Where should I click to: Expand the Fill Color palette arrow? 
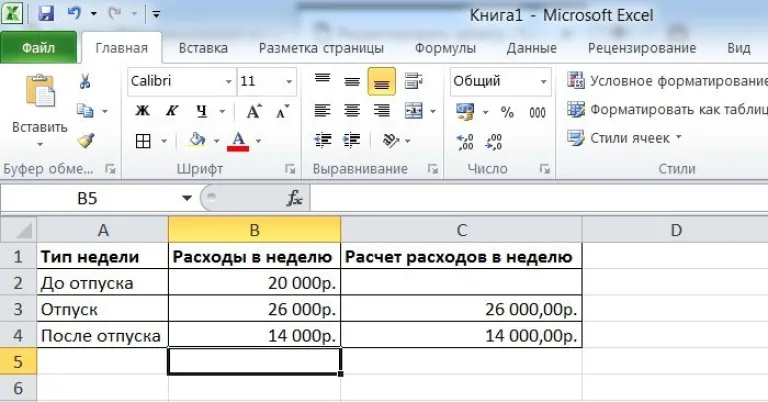(216, 142)
